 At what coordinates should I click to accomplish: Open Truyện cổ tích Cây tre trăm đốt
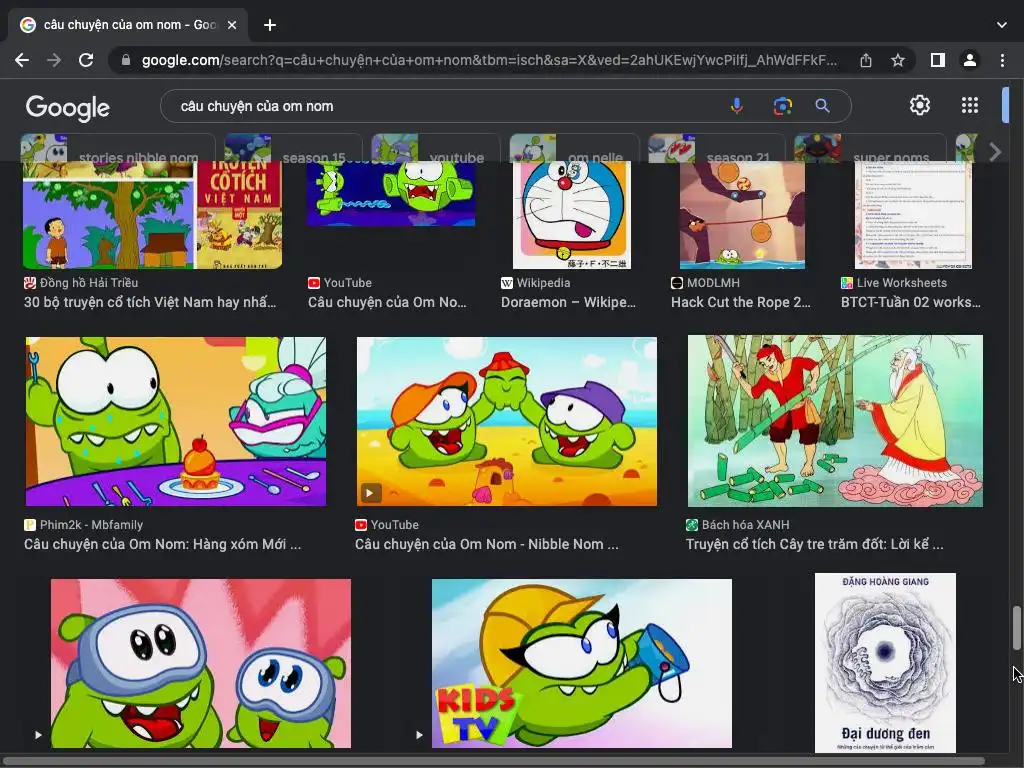click(x=814, y=544)
